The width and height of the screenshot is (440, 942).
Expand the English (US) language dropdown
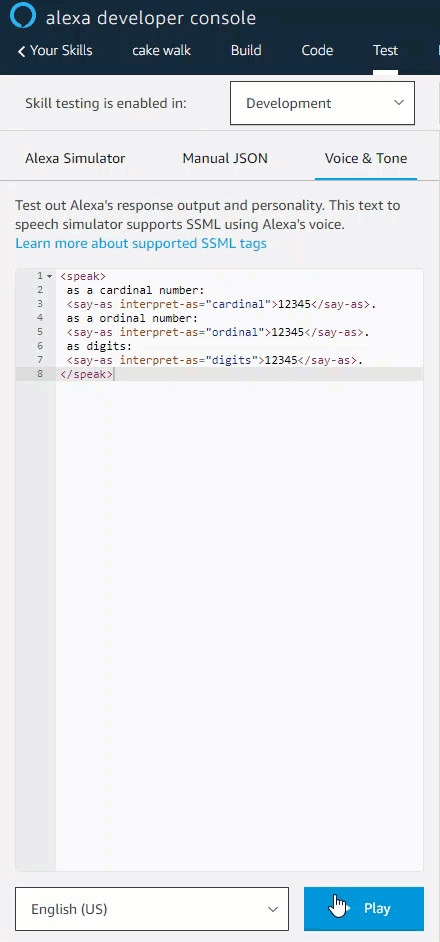(x=151, y=909)
